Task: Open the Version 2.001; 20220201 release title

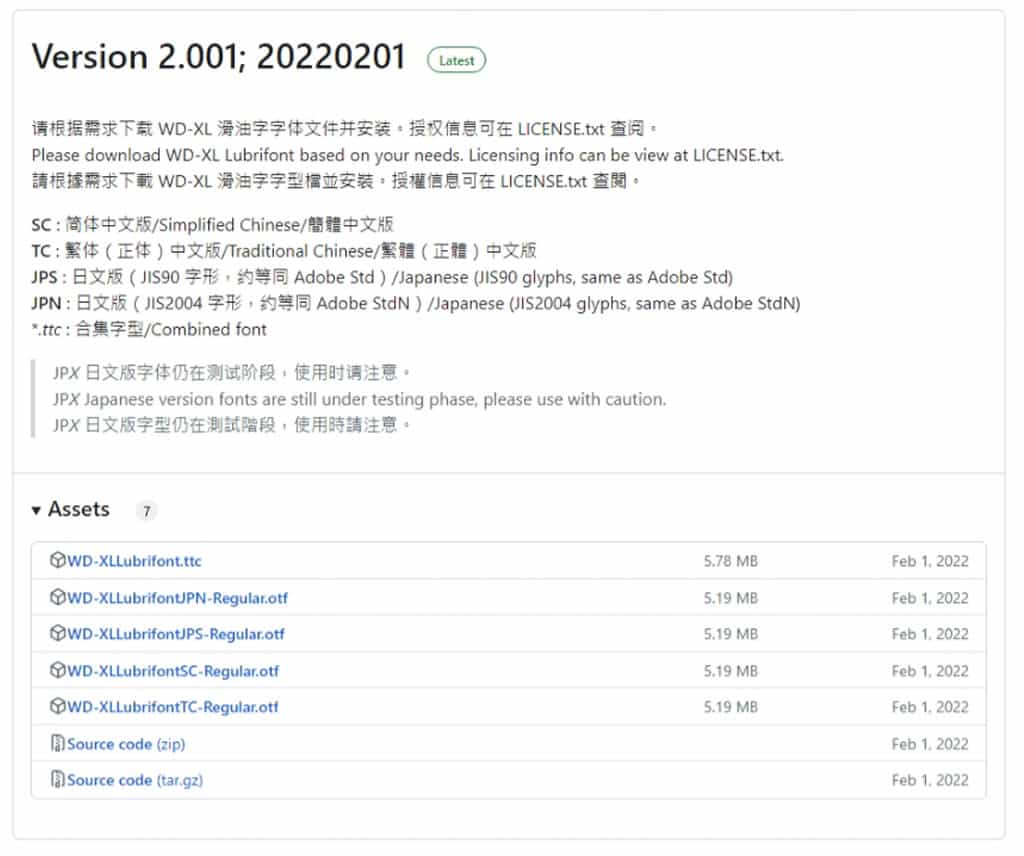Action: click(219, 57)
